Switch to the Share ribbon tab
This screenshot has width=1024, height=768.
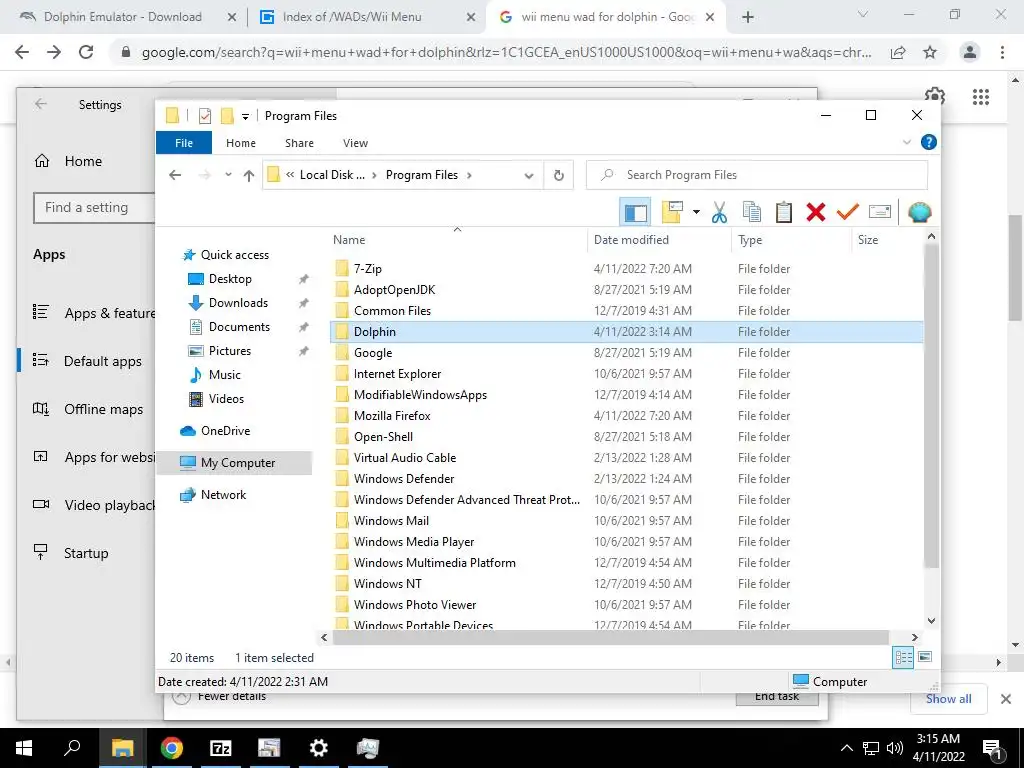point(299,143)
